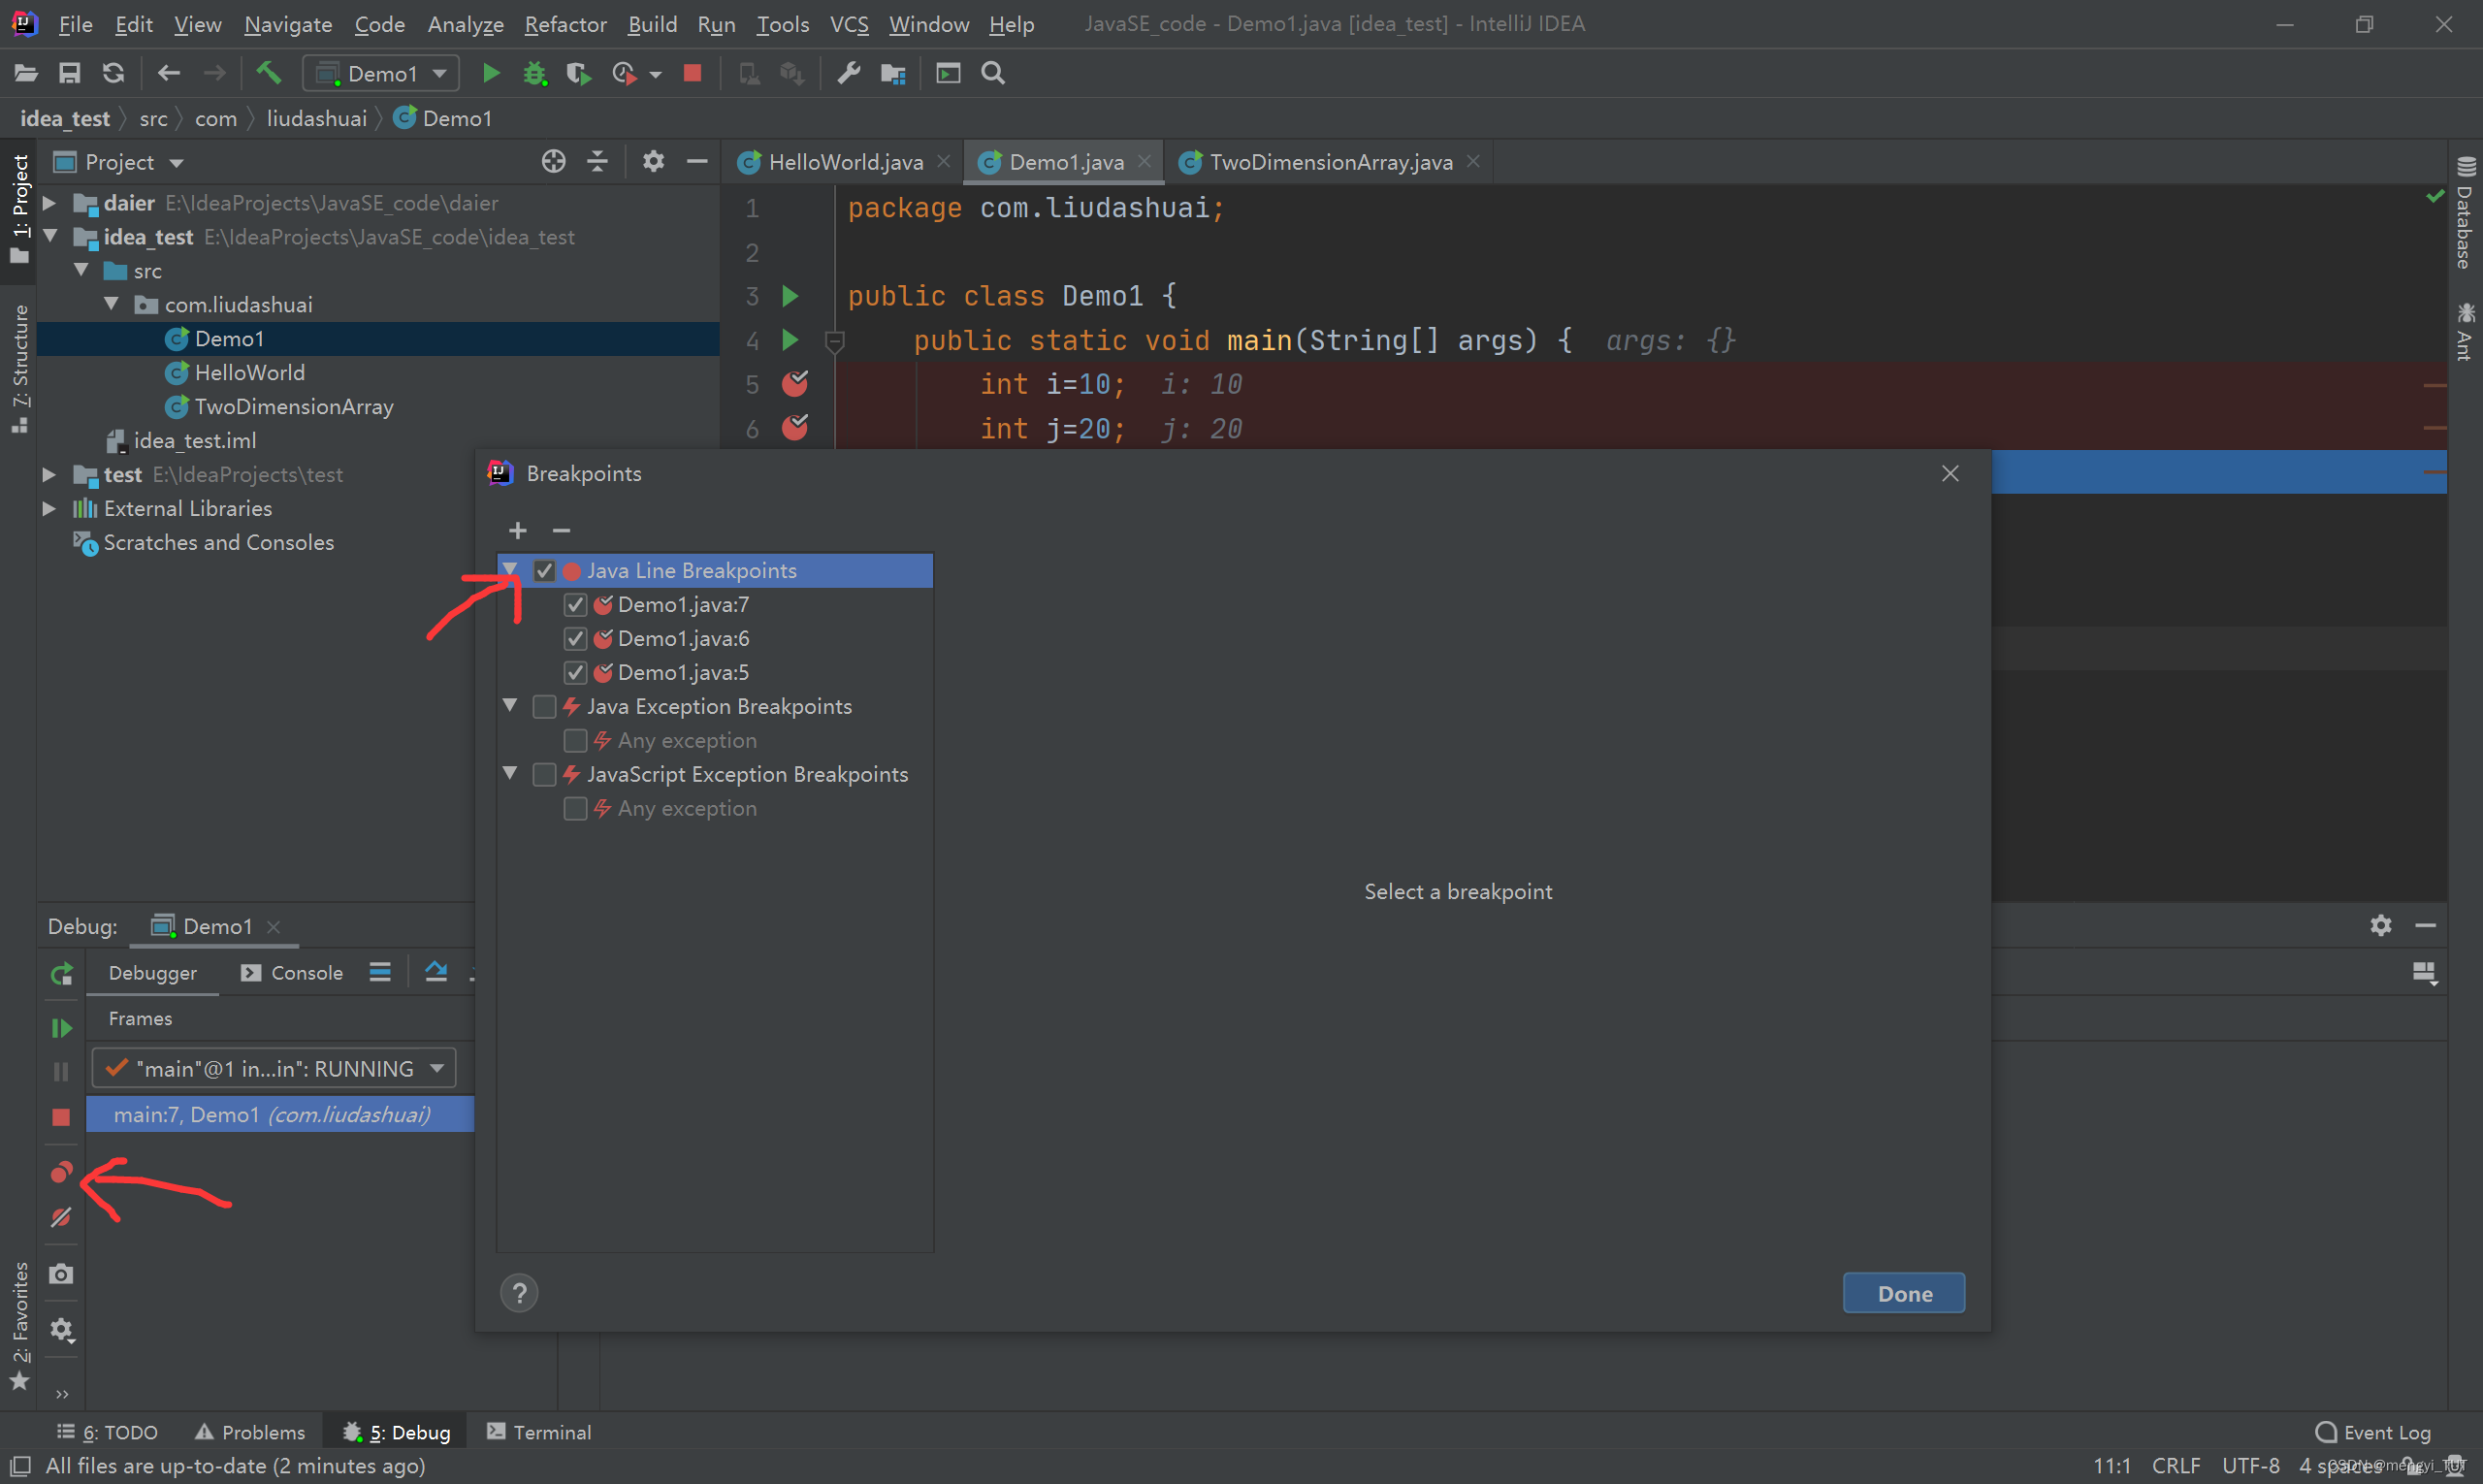The width and height of the screenshot is (2483, 1484).
Task: Click the Settings gear icon in debug toolbar
Action: tap(62, 1327)
